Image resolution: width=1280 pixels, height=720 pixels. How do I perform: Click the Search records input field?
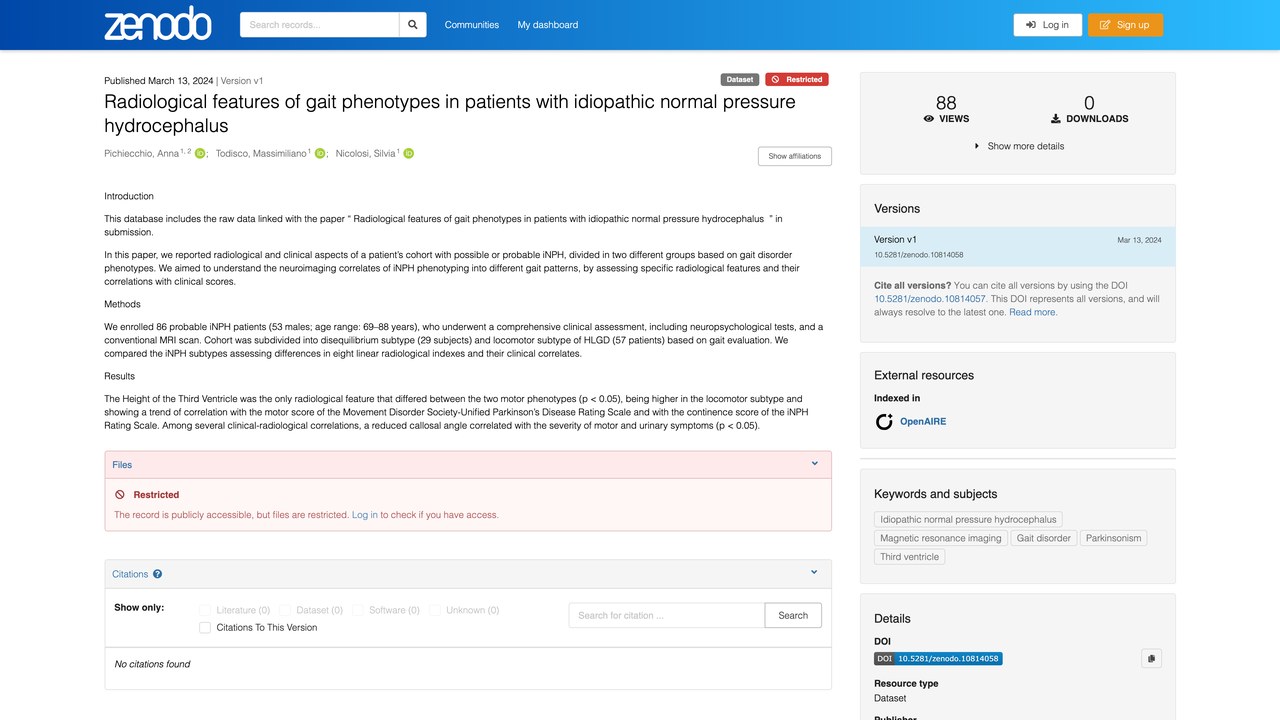pyautogui.click(x=320, y=25)
